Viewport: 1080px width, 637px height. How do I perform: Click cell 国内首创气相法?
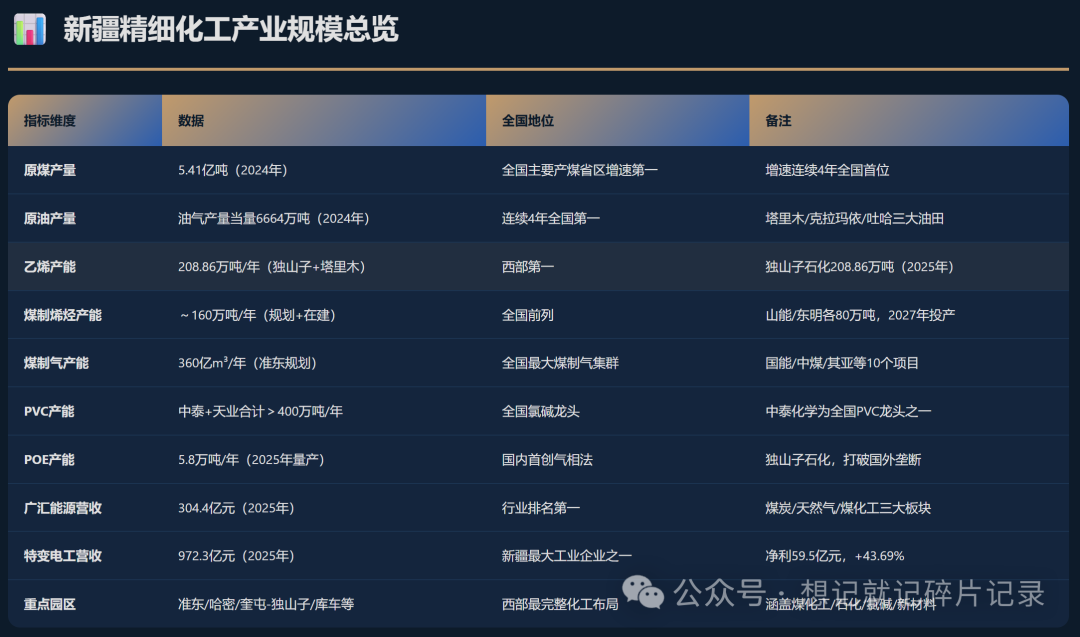[547, 459]
